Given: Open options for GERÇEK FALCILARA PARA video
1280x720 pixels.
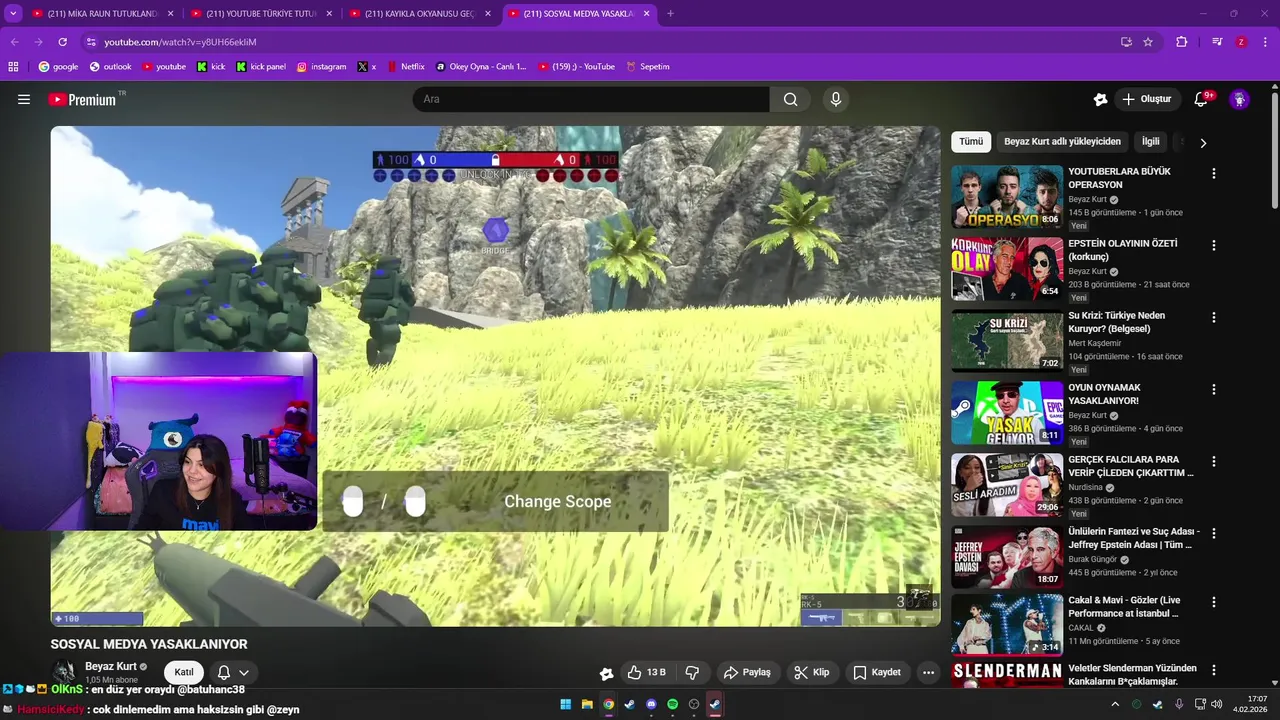Looking at the screenshot, I should coord(1214,461).
